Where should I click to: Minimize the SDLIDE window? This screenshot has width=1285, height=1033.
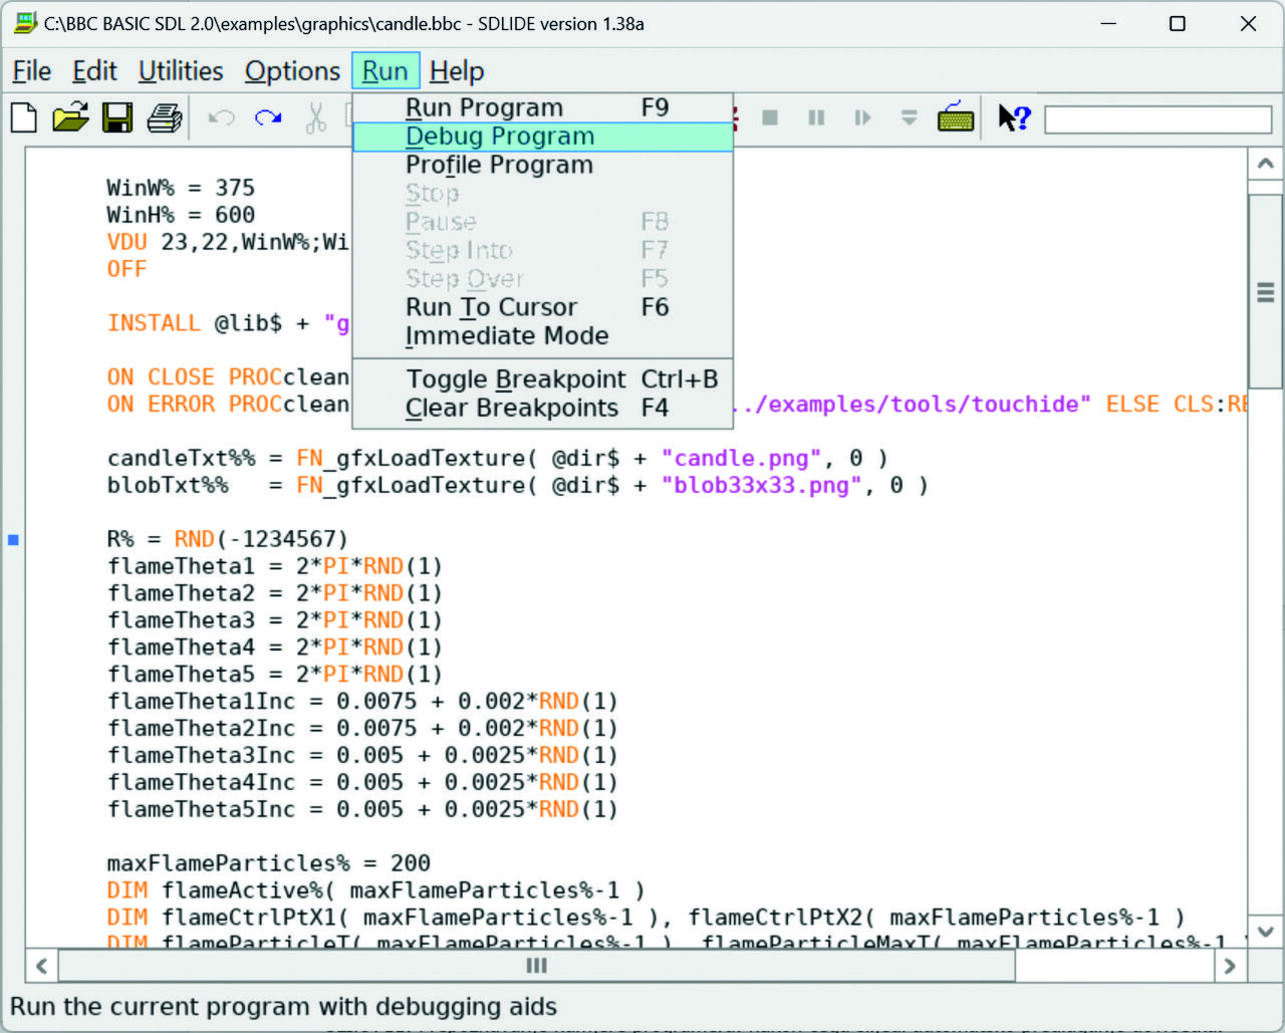[1108, 23]
